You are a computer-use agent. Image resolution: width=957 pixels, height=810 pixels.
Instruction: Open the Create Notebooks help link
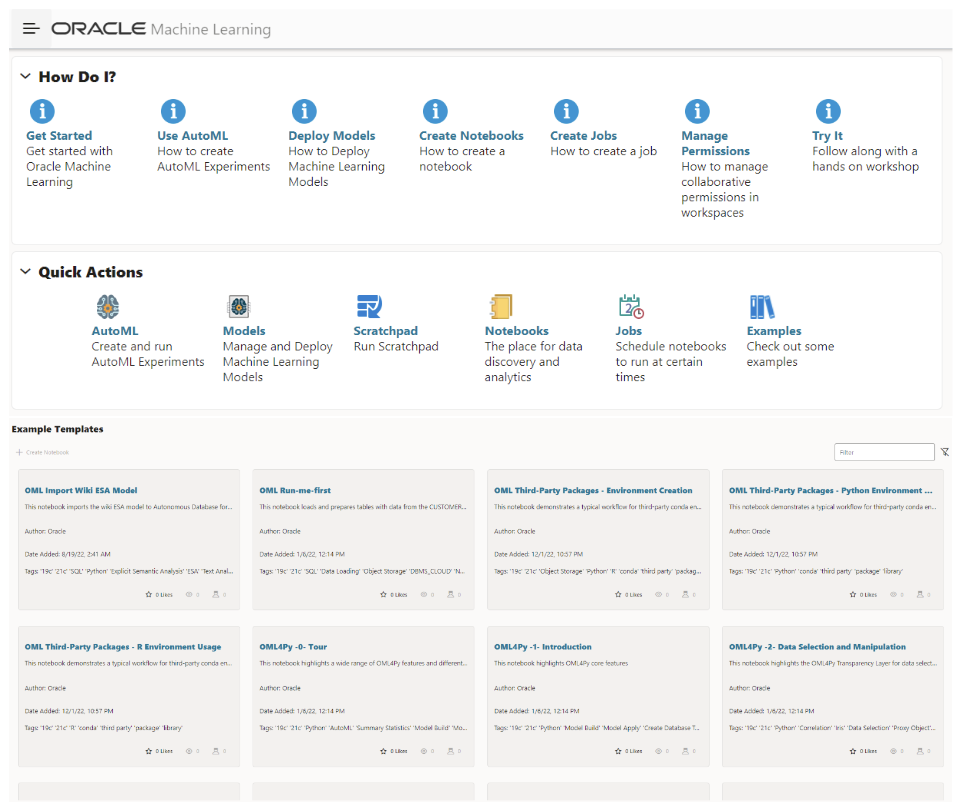[x=471, y=136]
